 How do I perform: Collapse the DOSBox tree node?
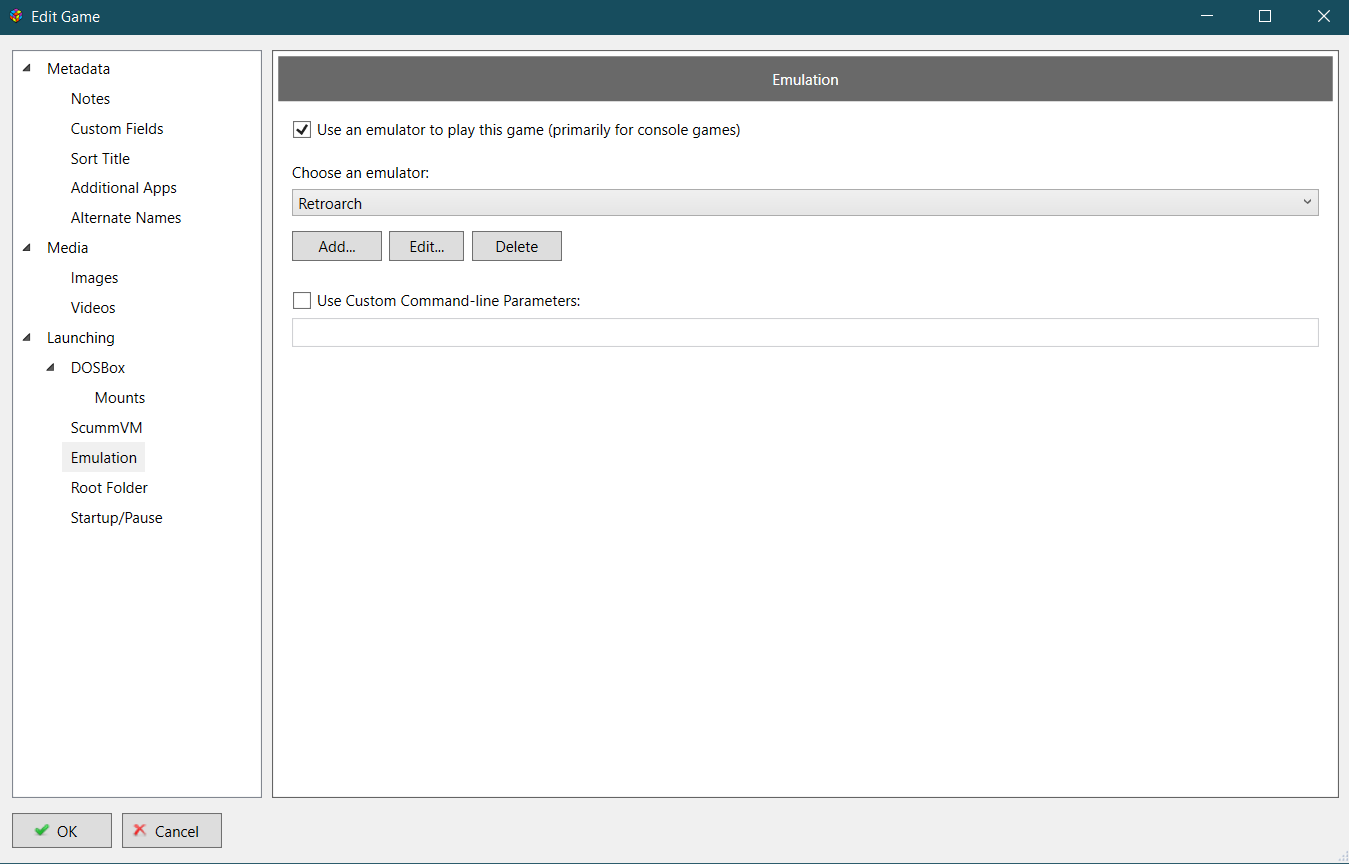click(x=50, y=368)
